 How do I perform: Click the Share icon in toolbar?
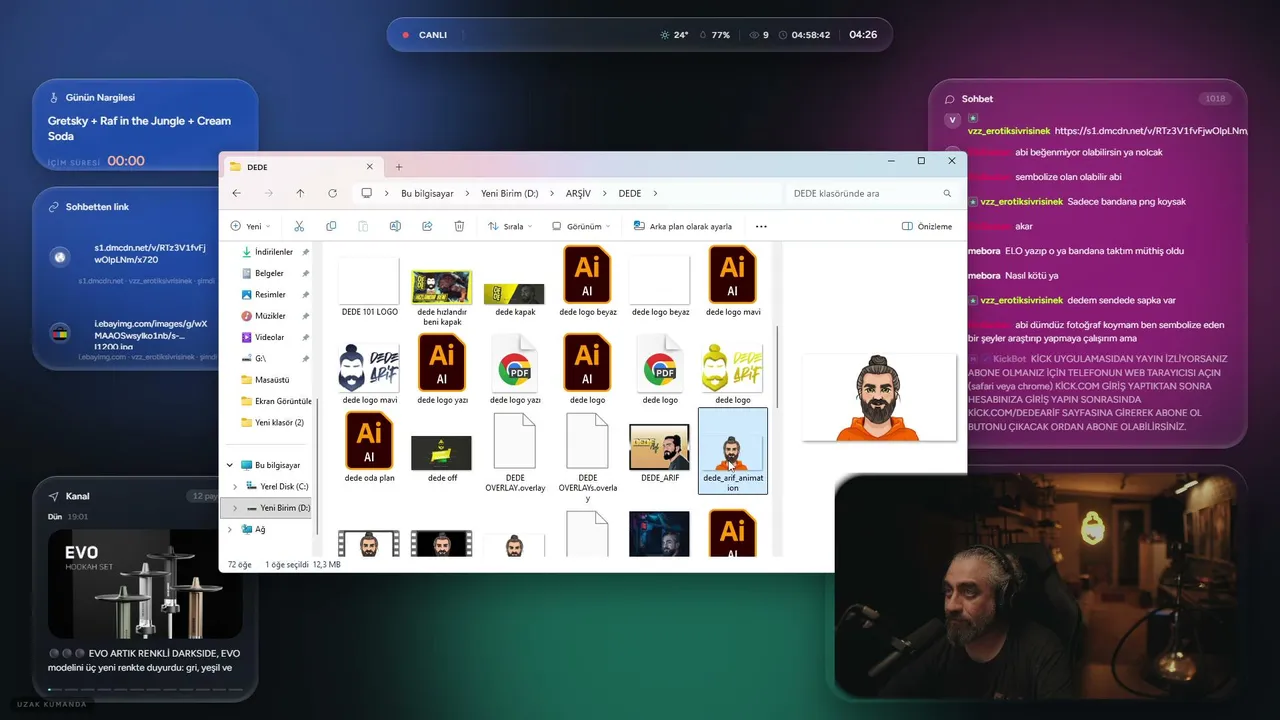click(x=427, y=226)
